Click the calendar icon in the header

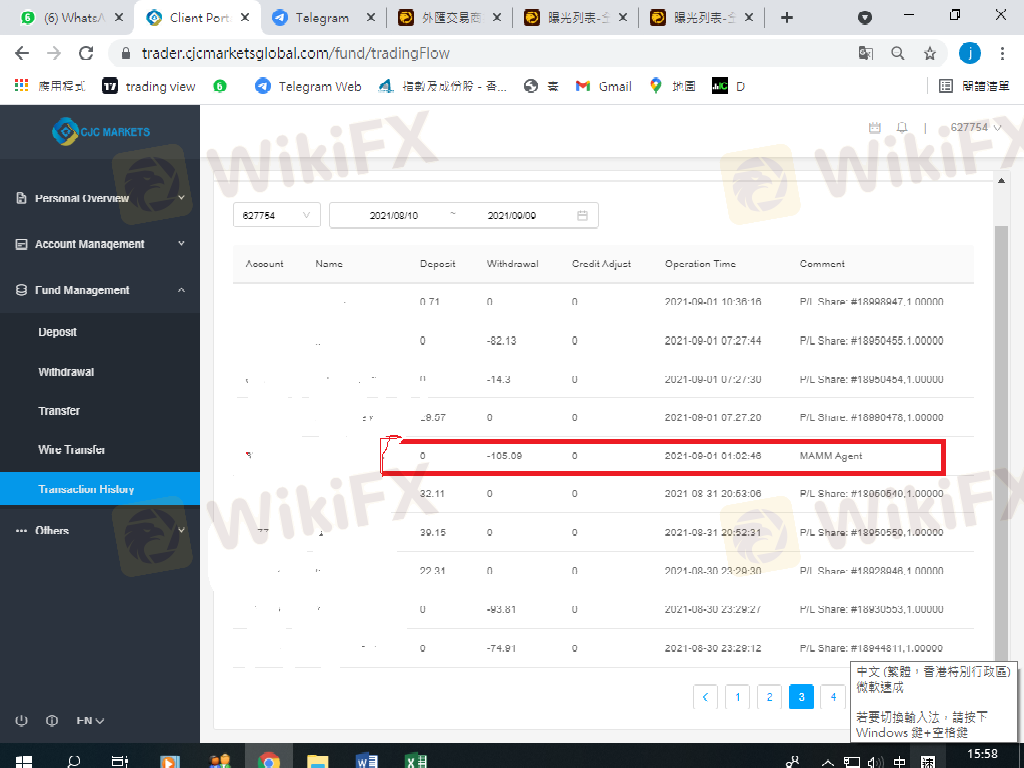875,128
